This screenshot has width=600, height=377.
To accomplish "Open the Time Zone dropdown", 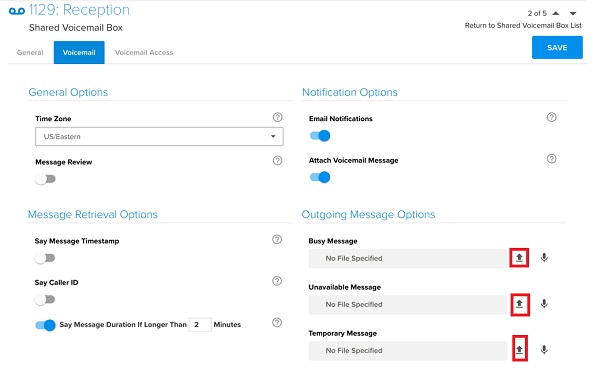I will click(x=159, y=137).
